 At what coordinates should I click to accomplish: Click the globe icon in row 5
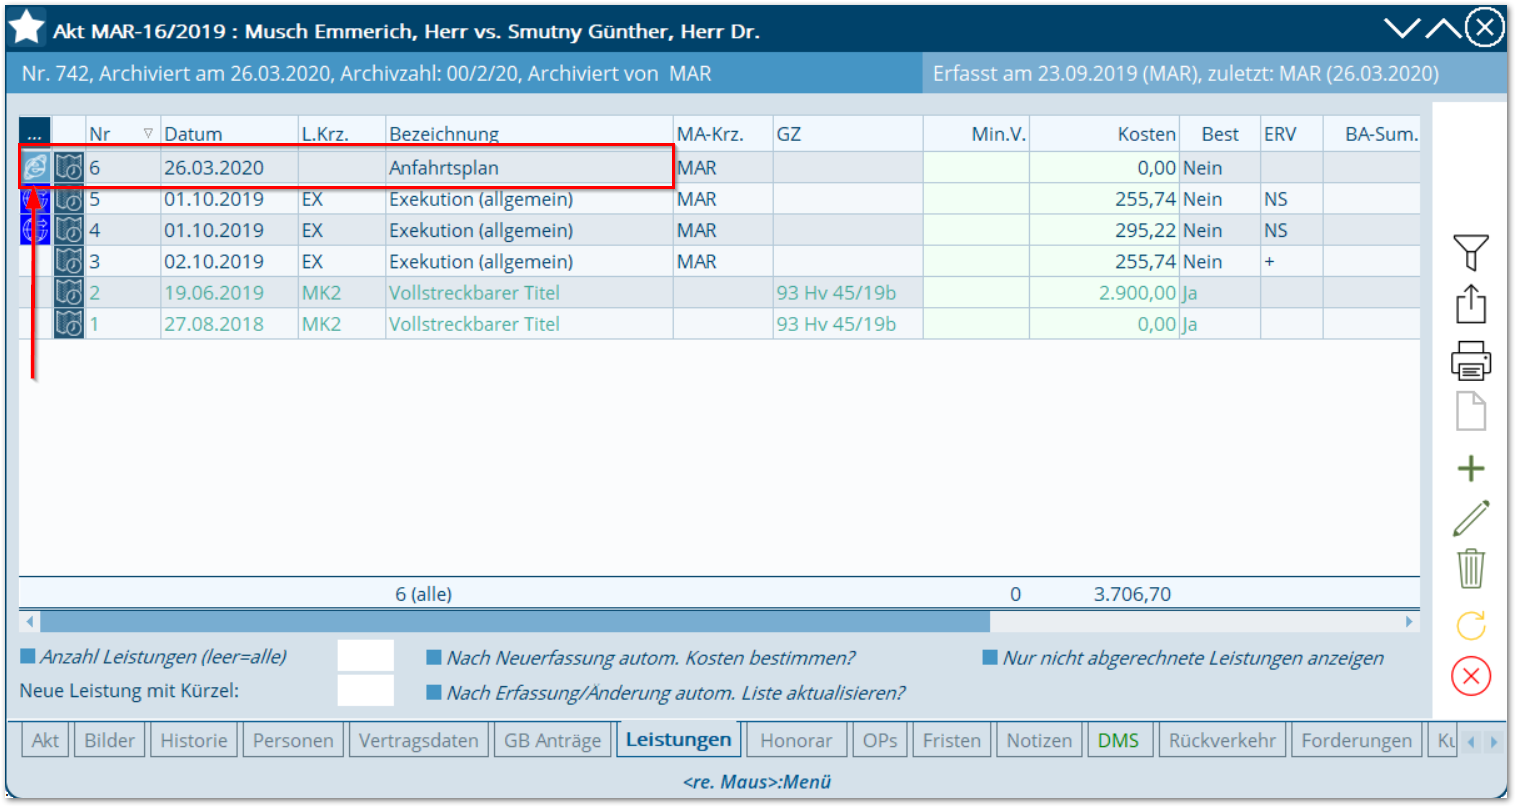[x=35, y=199]
